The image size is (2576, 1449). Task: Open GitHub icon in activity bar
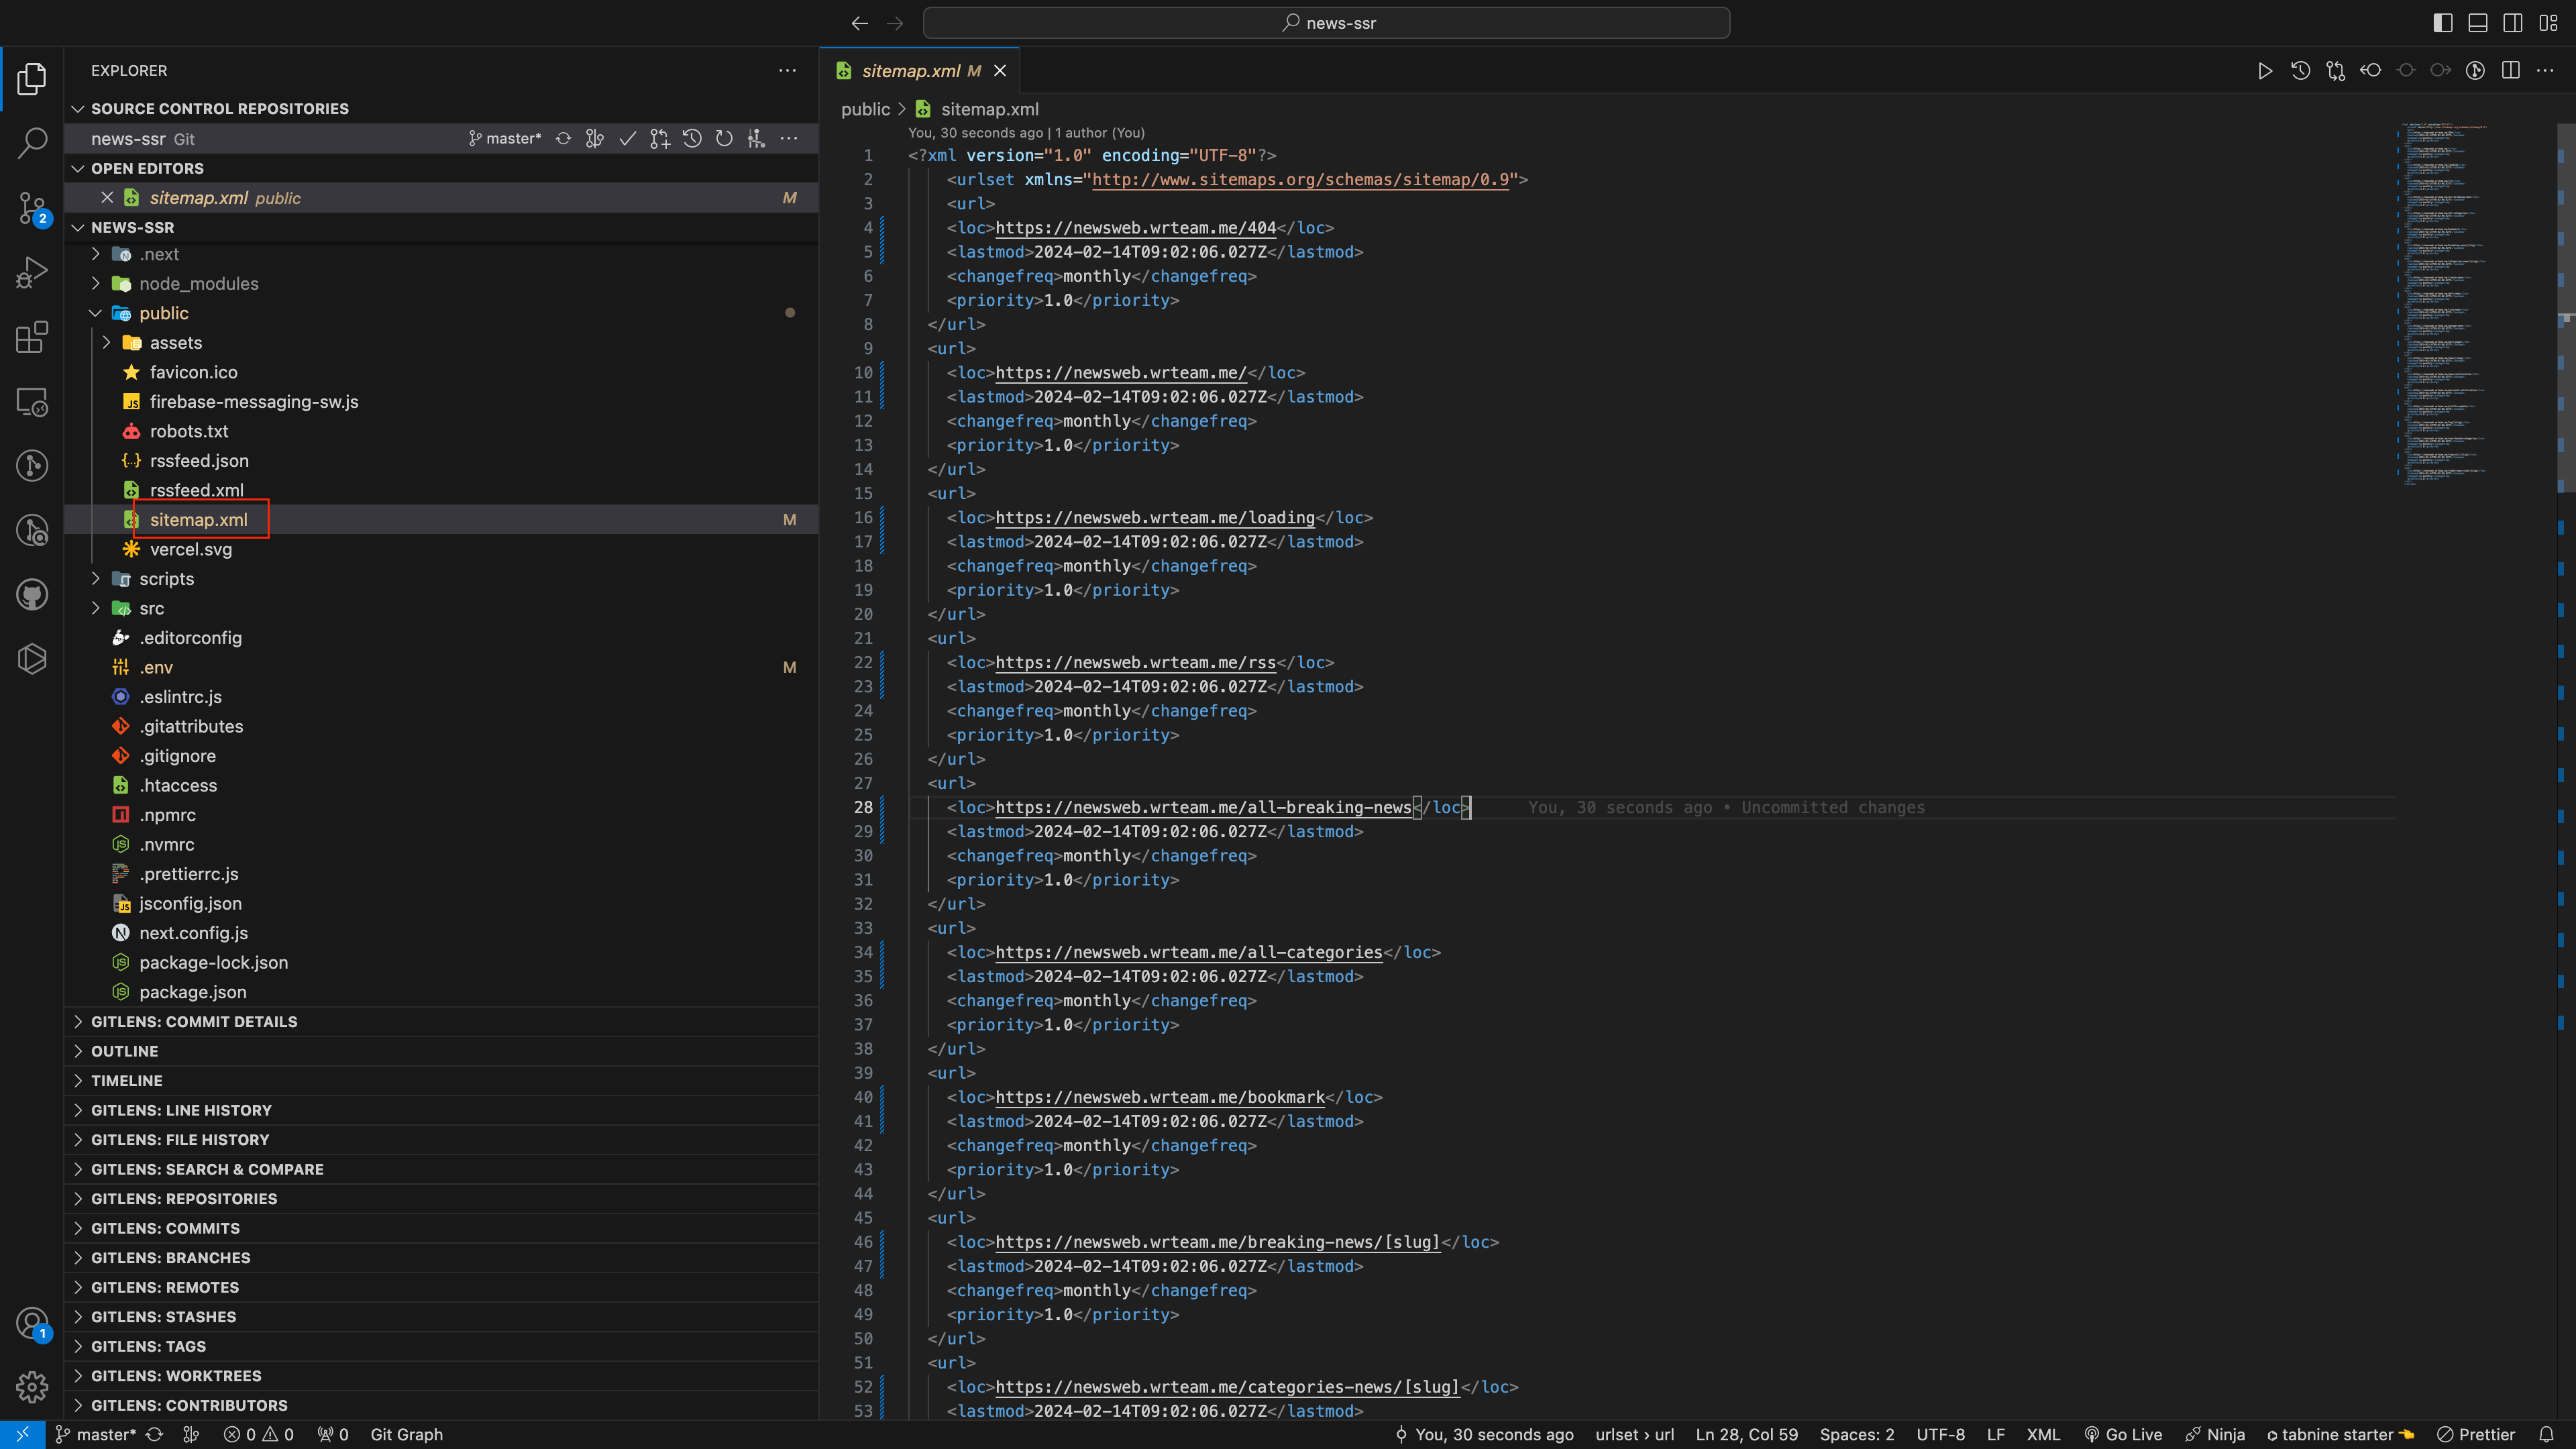point(32,594)
